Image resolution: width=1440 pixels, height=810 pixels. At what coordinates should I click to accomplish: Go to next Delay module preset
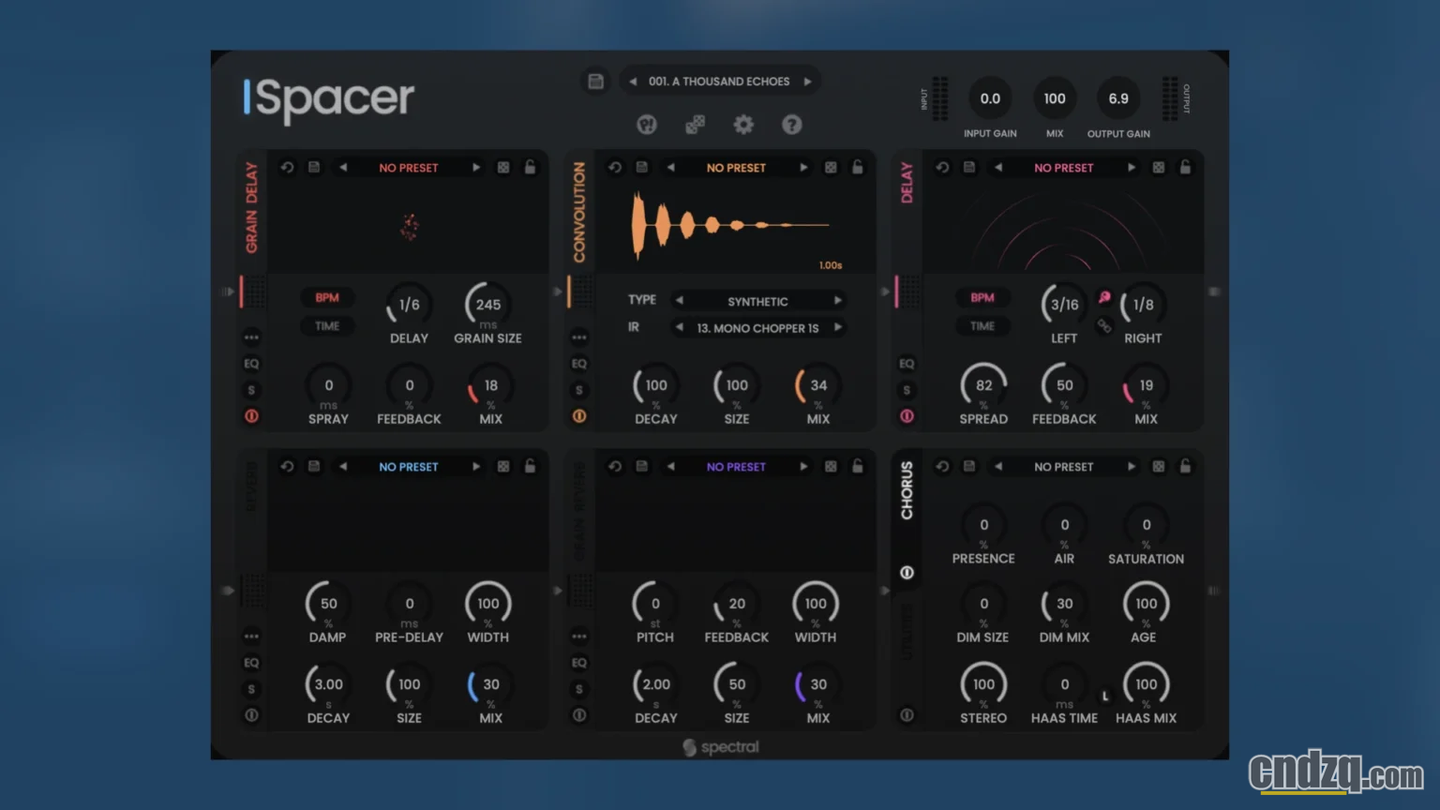(x=1131, y=167)
